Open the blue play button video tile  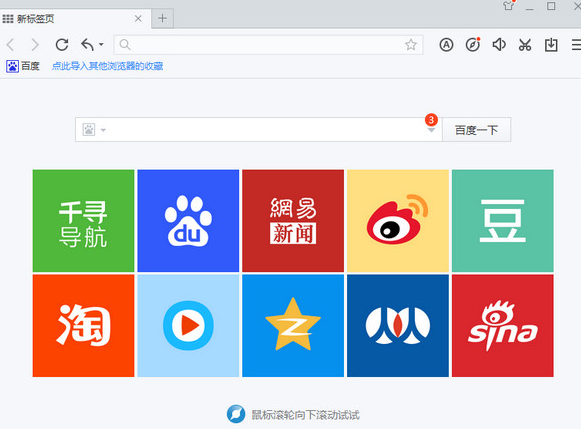pyautogui.click(x=188, y=326)
